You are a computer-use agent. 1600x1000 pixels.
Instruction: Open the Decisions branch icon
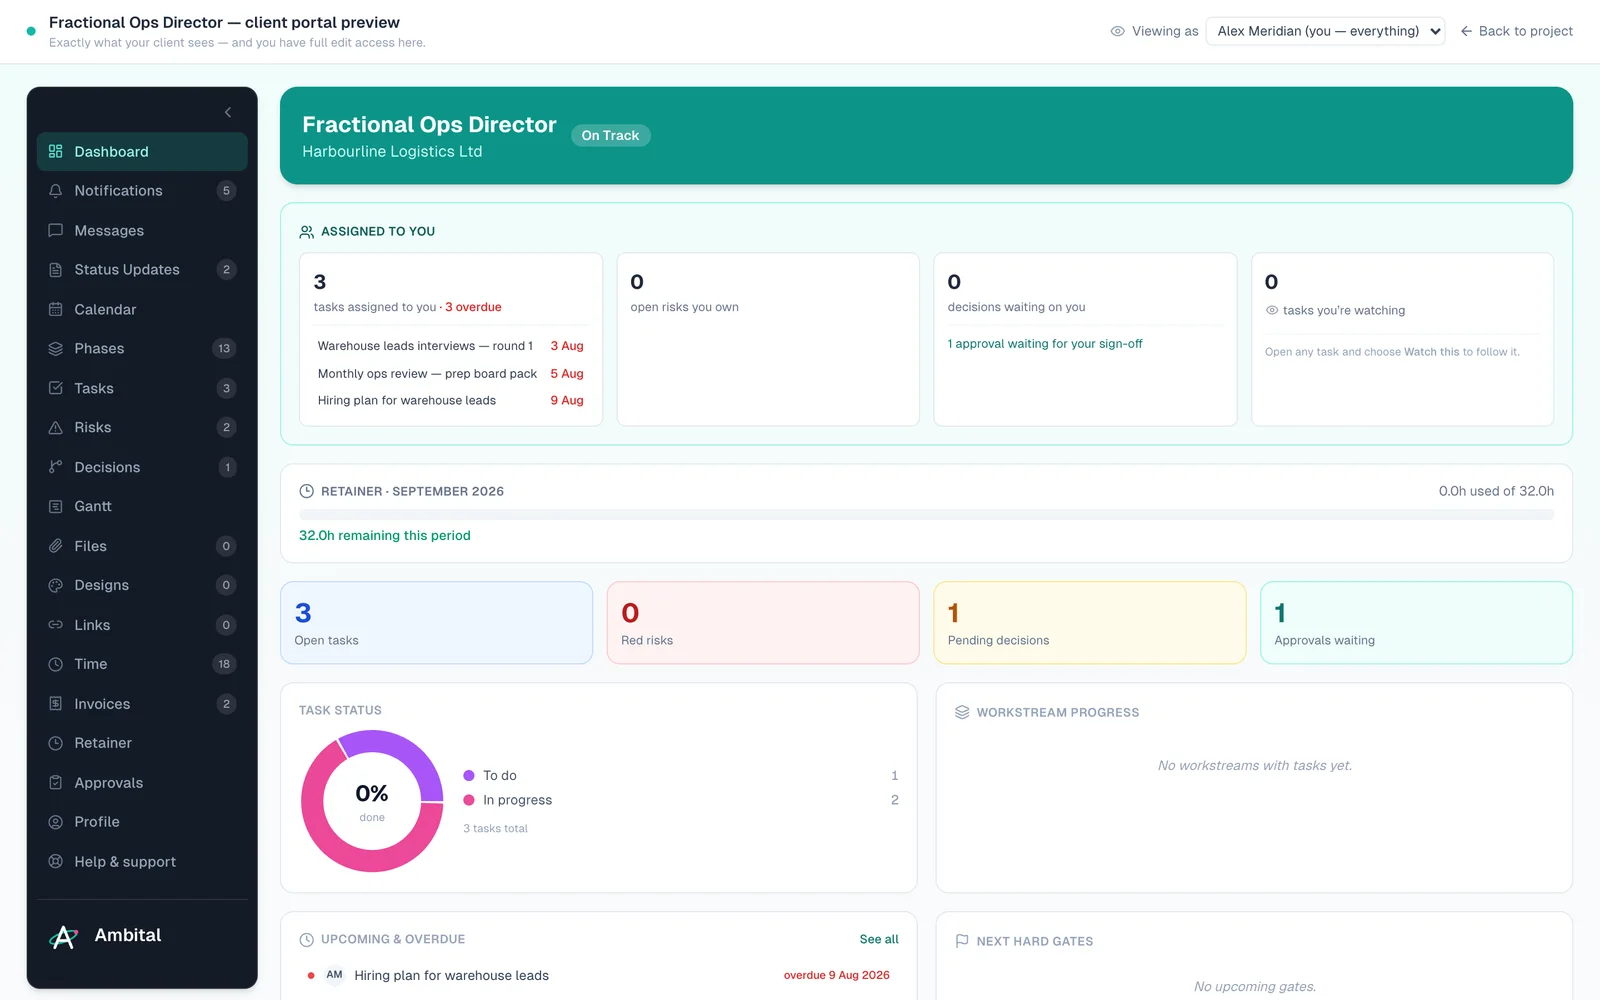tap(56, 467)
